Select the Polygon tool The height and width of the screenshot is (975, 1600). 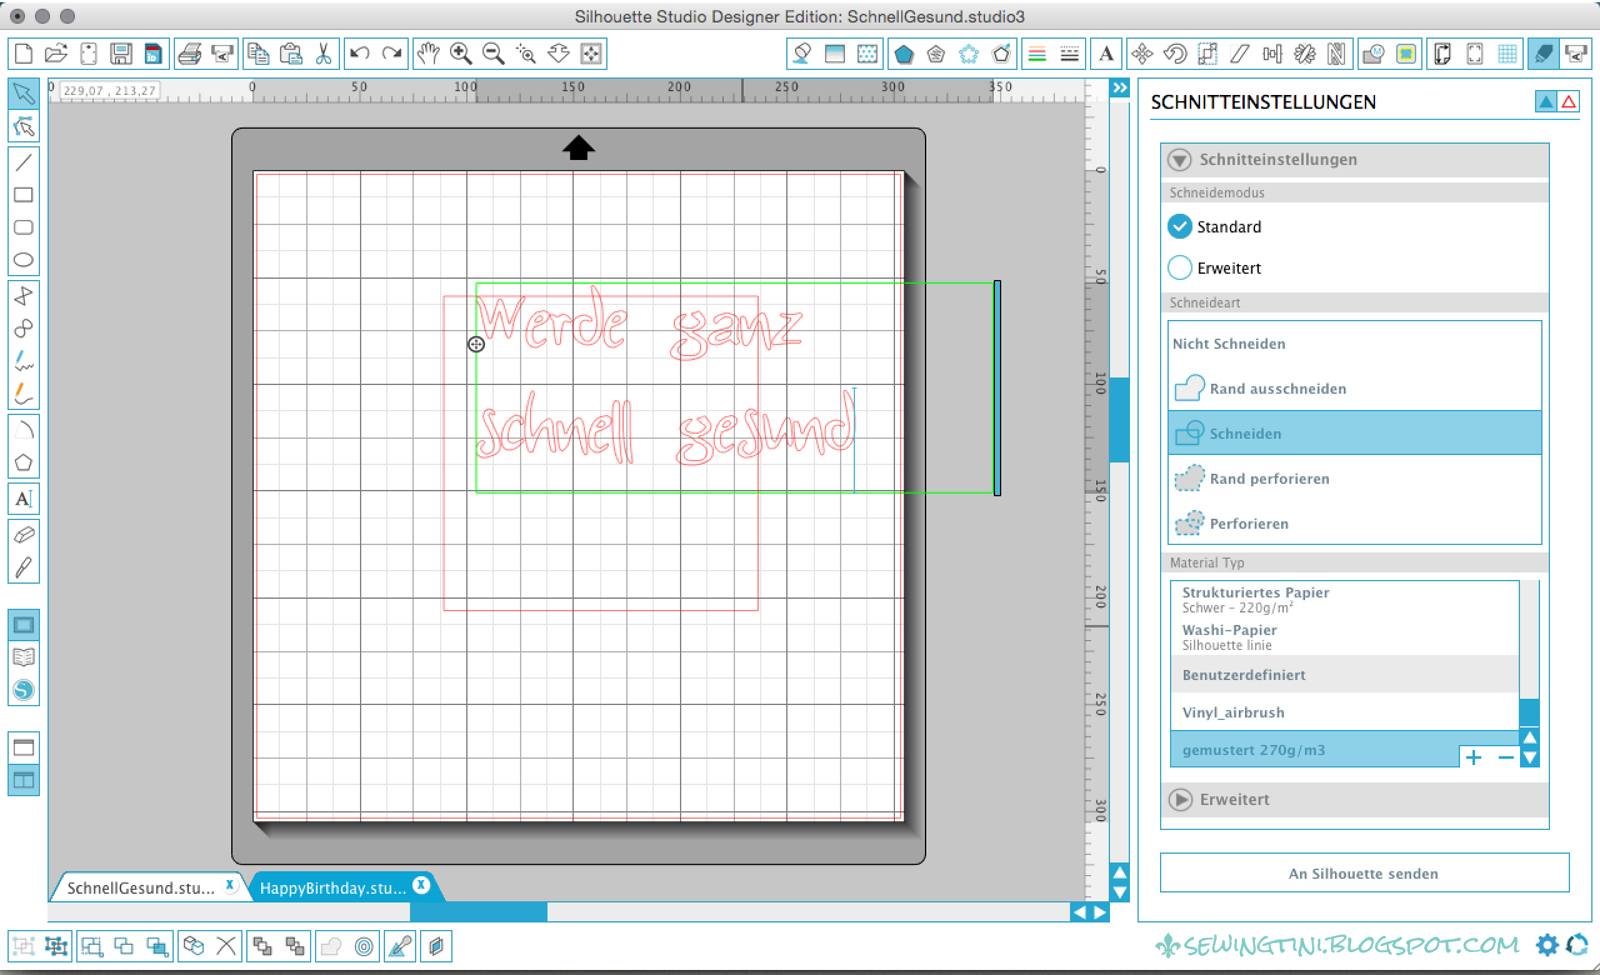23,462
